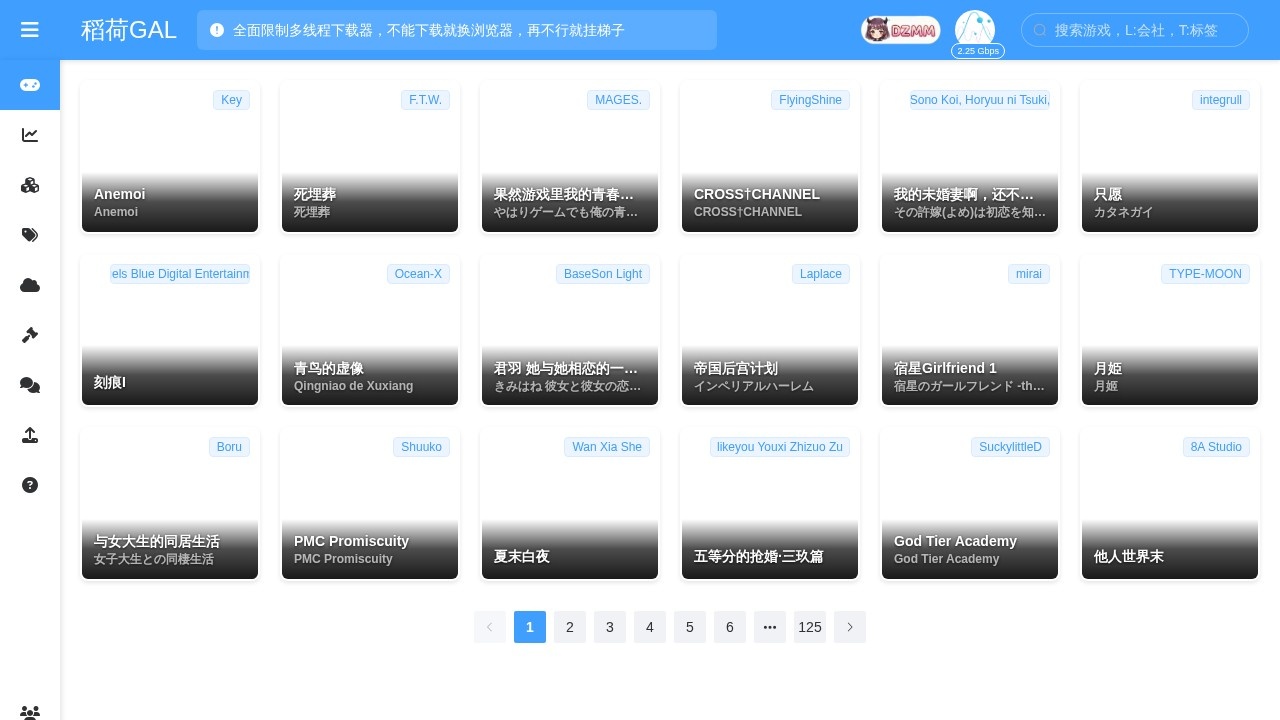Open the gavel sidebar icon
This screenshot has width=1280, height=720.
pyautogui.click(x=30, y=335)
